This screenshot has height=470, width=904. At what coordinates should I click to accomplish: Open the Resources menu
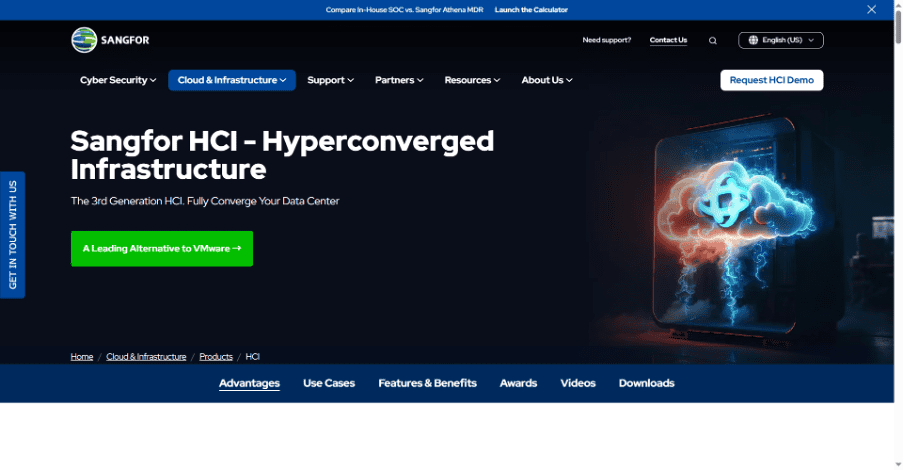(472, 80)
